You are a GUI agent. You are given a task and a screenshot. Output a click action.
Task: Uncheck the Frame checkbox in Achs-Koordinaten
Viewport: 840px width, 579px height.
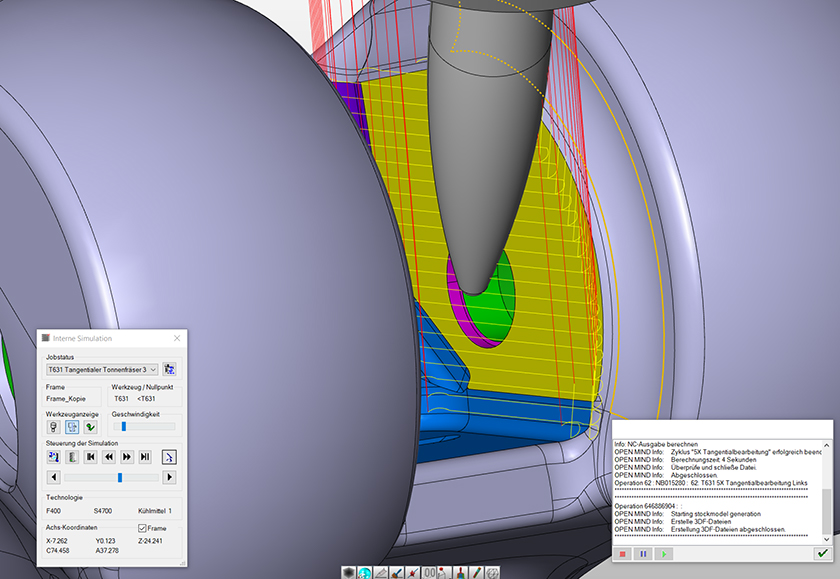pos(141,528)
